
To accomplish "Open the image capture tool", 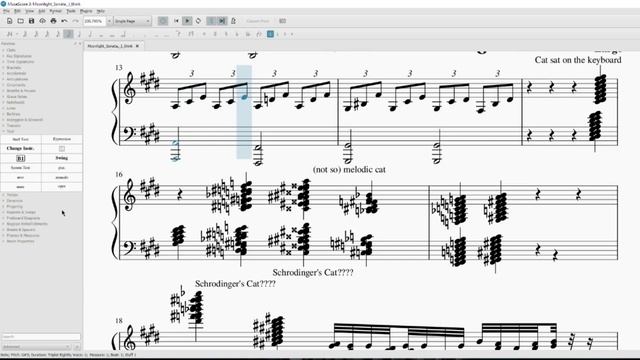I will click(x=282, y=21).
